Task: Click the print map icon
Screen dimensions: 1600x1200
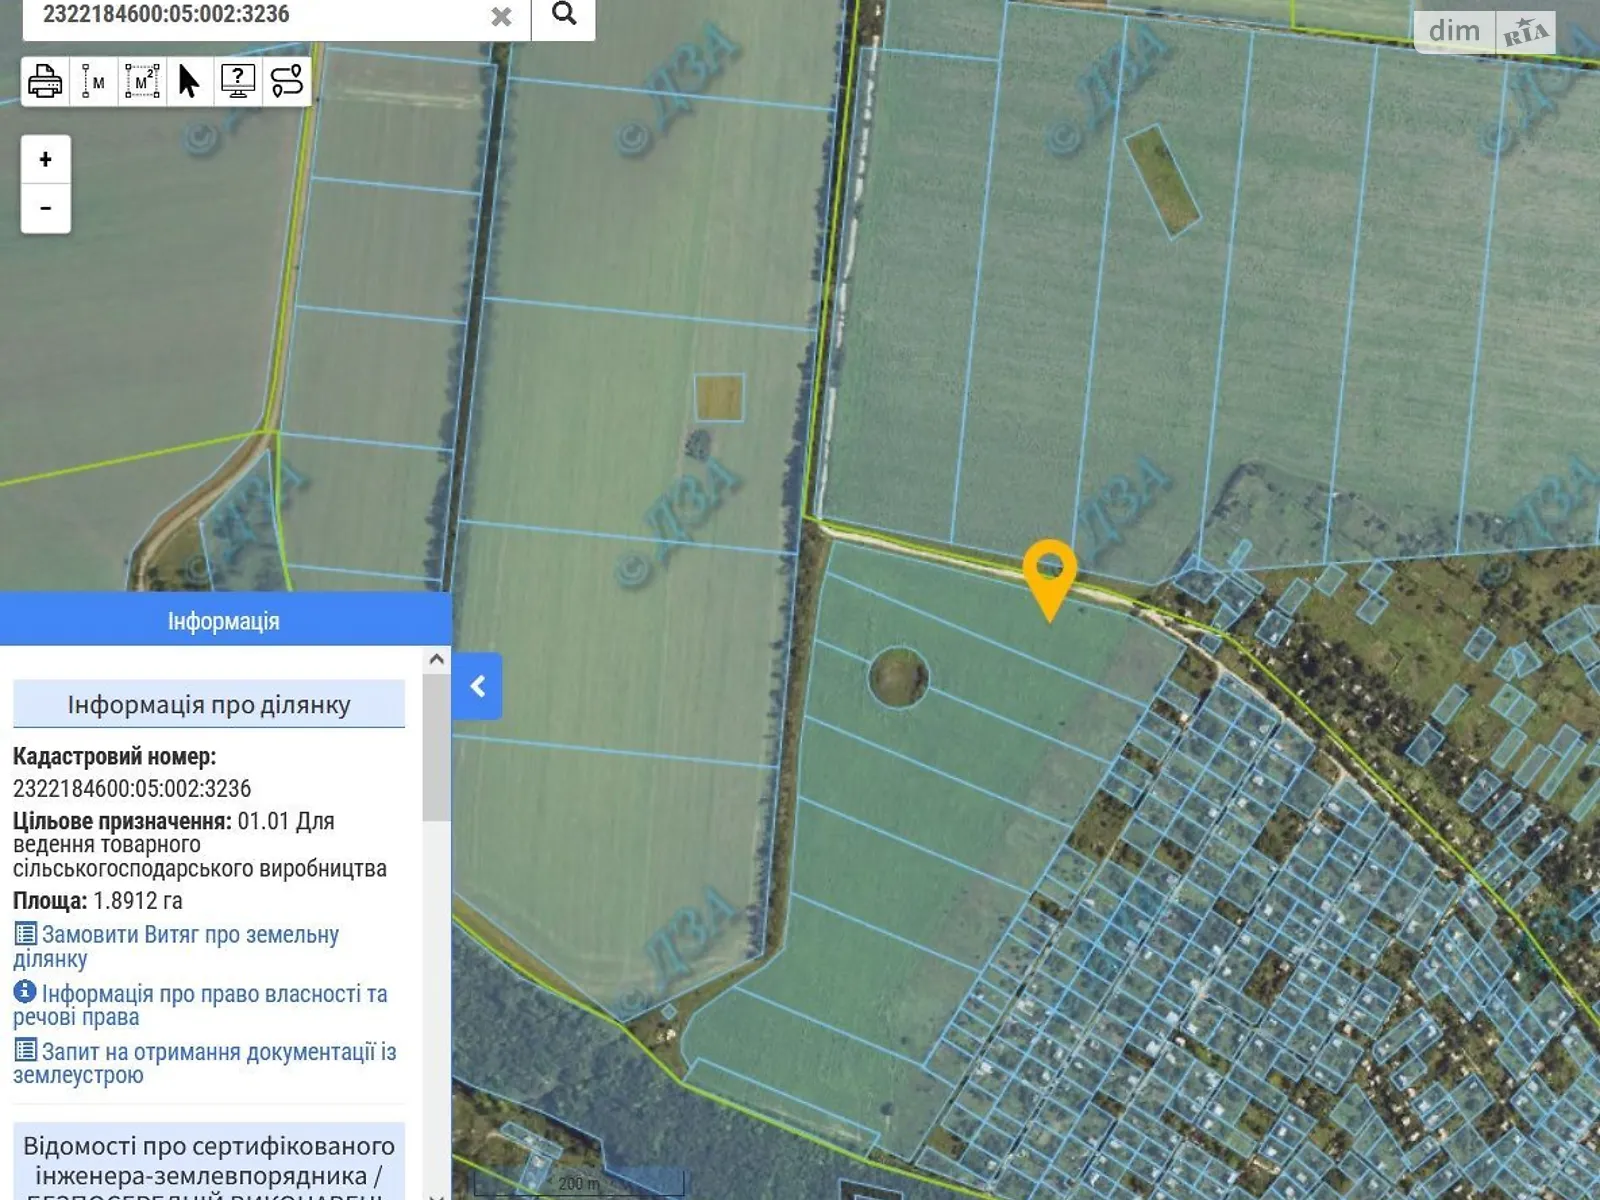Action: pos(45,81)
